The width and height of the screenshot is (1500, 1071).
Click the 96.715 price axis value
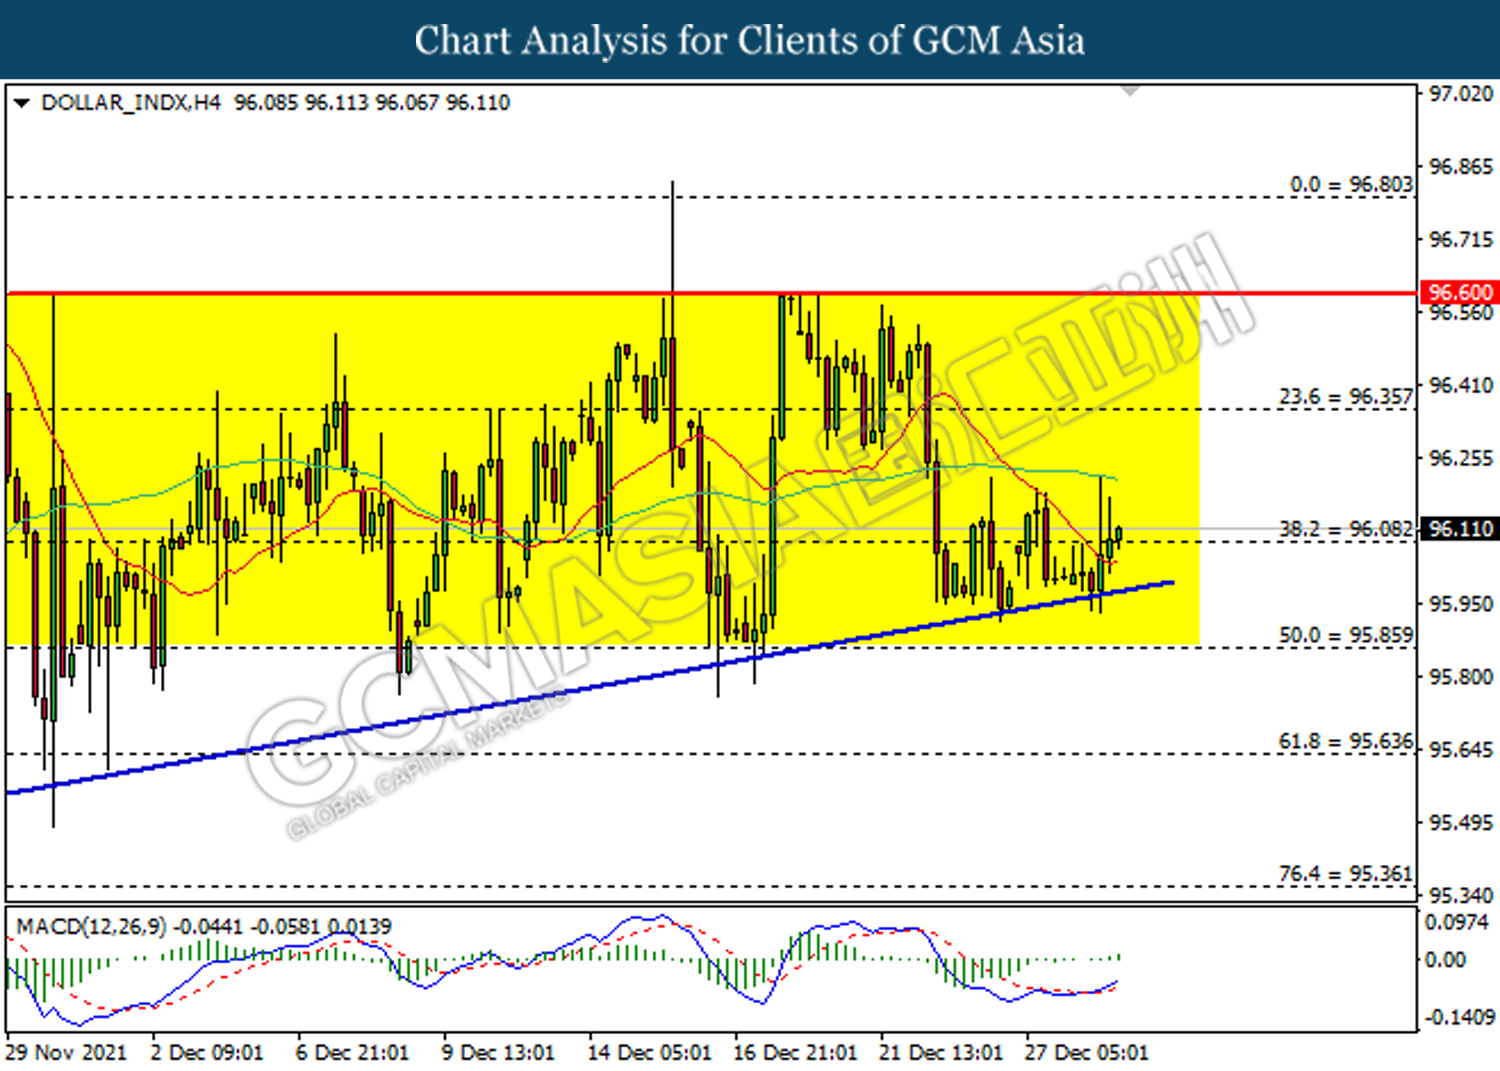[1460, 239]
